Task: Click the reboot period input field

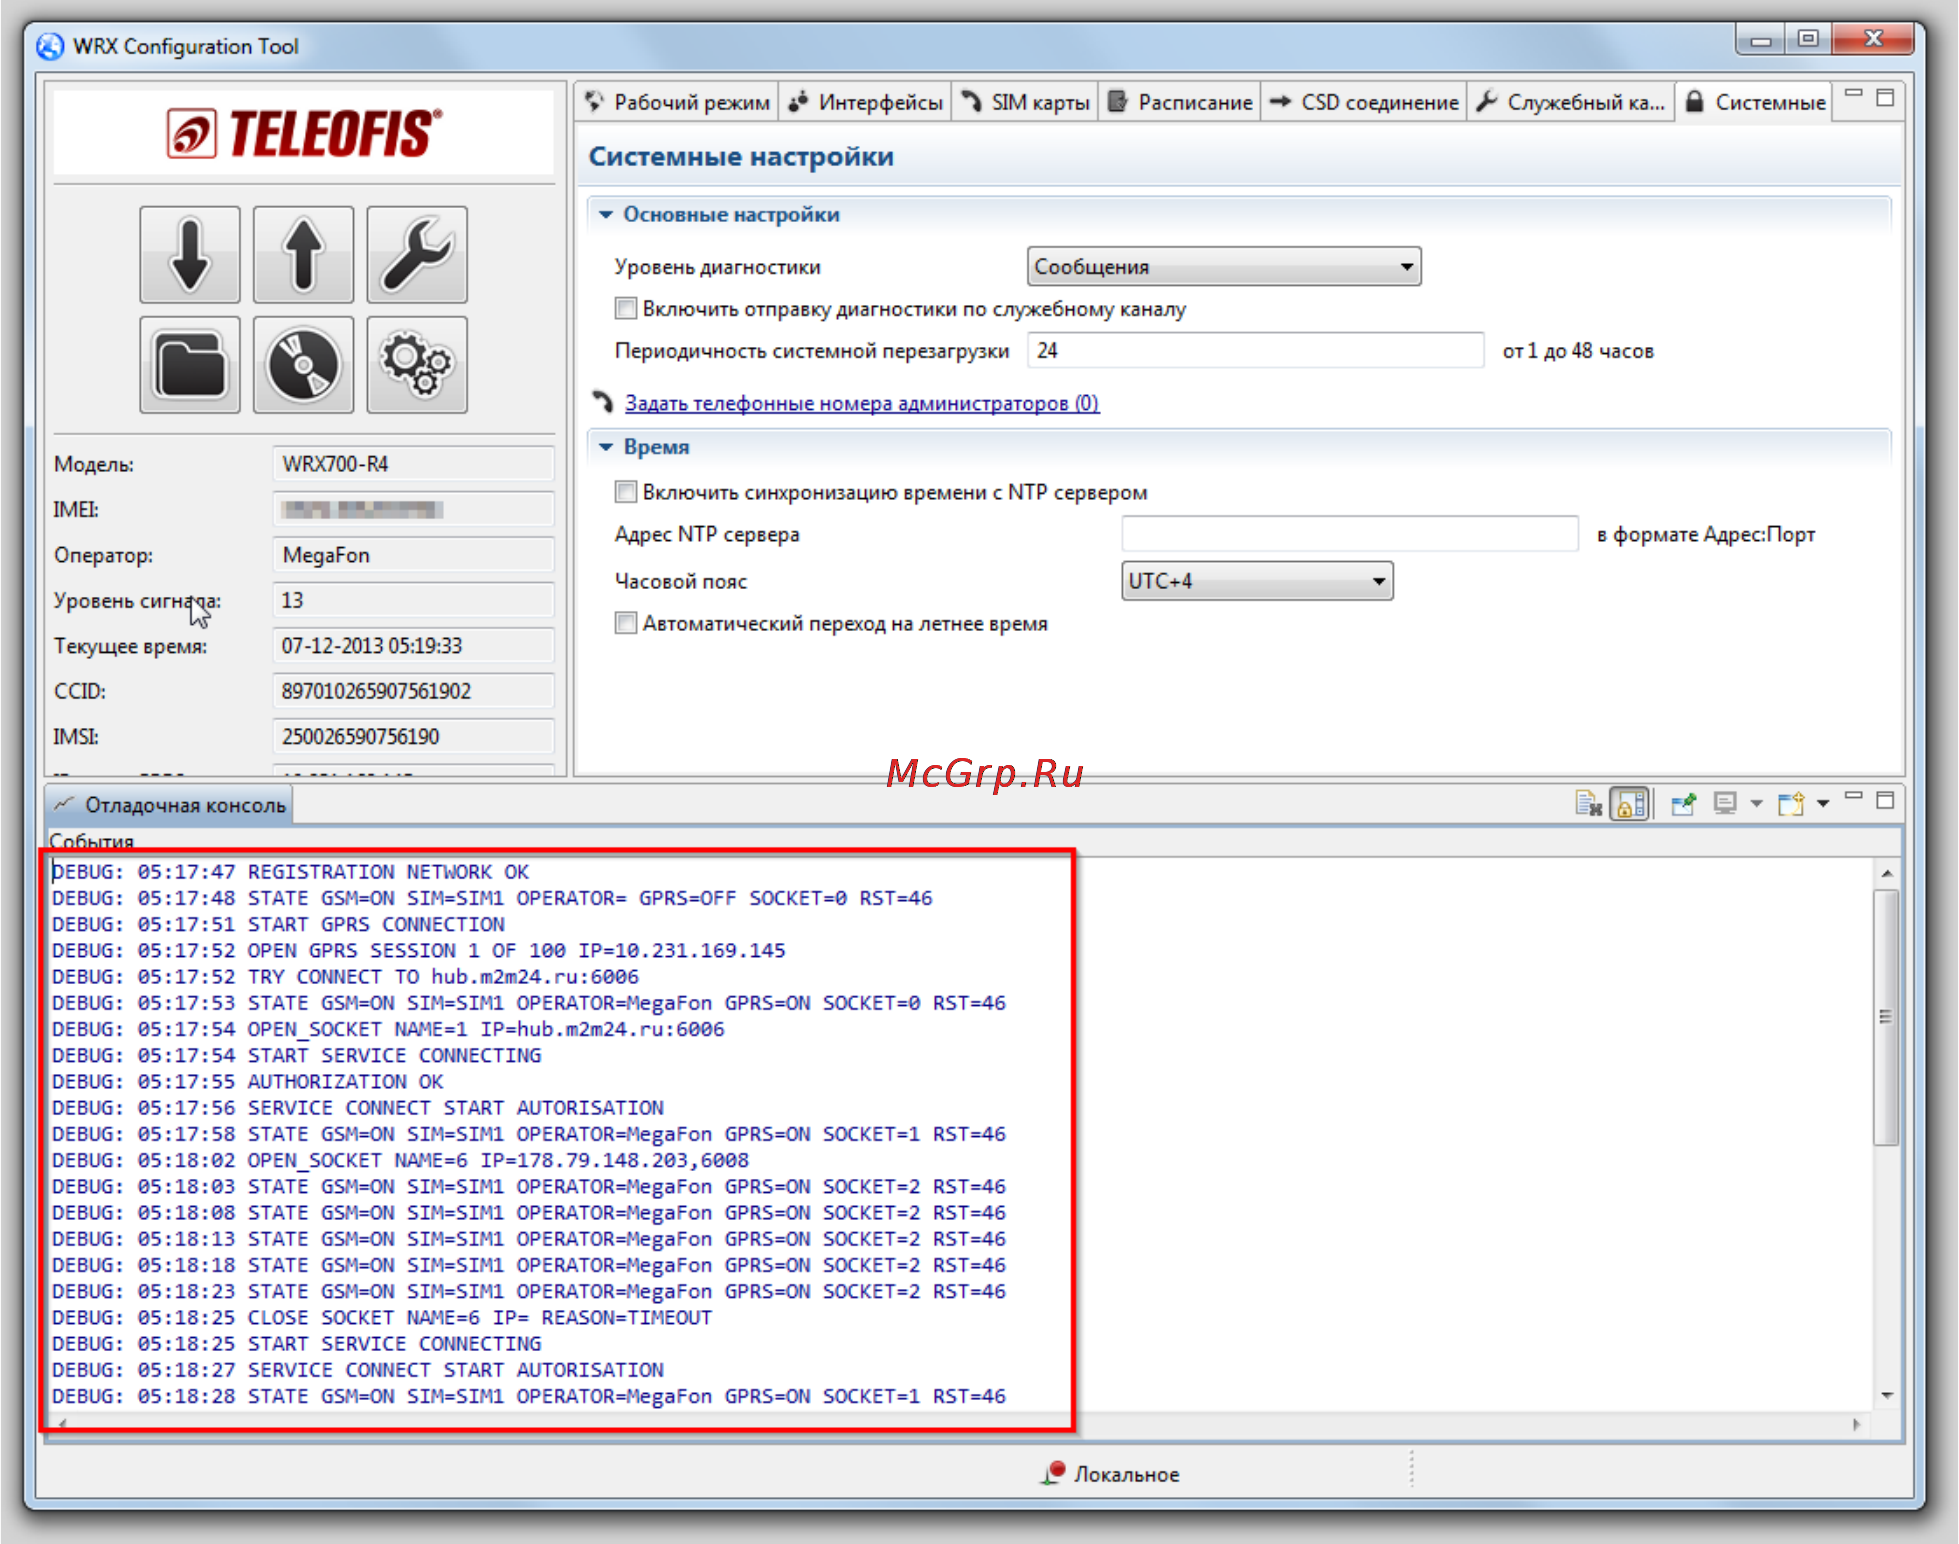Action: pos(1256,350)
